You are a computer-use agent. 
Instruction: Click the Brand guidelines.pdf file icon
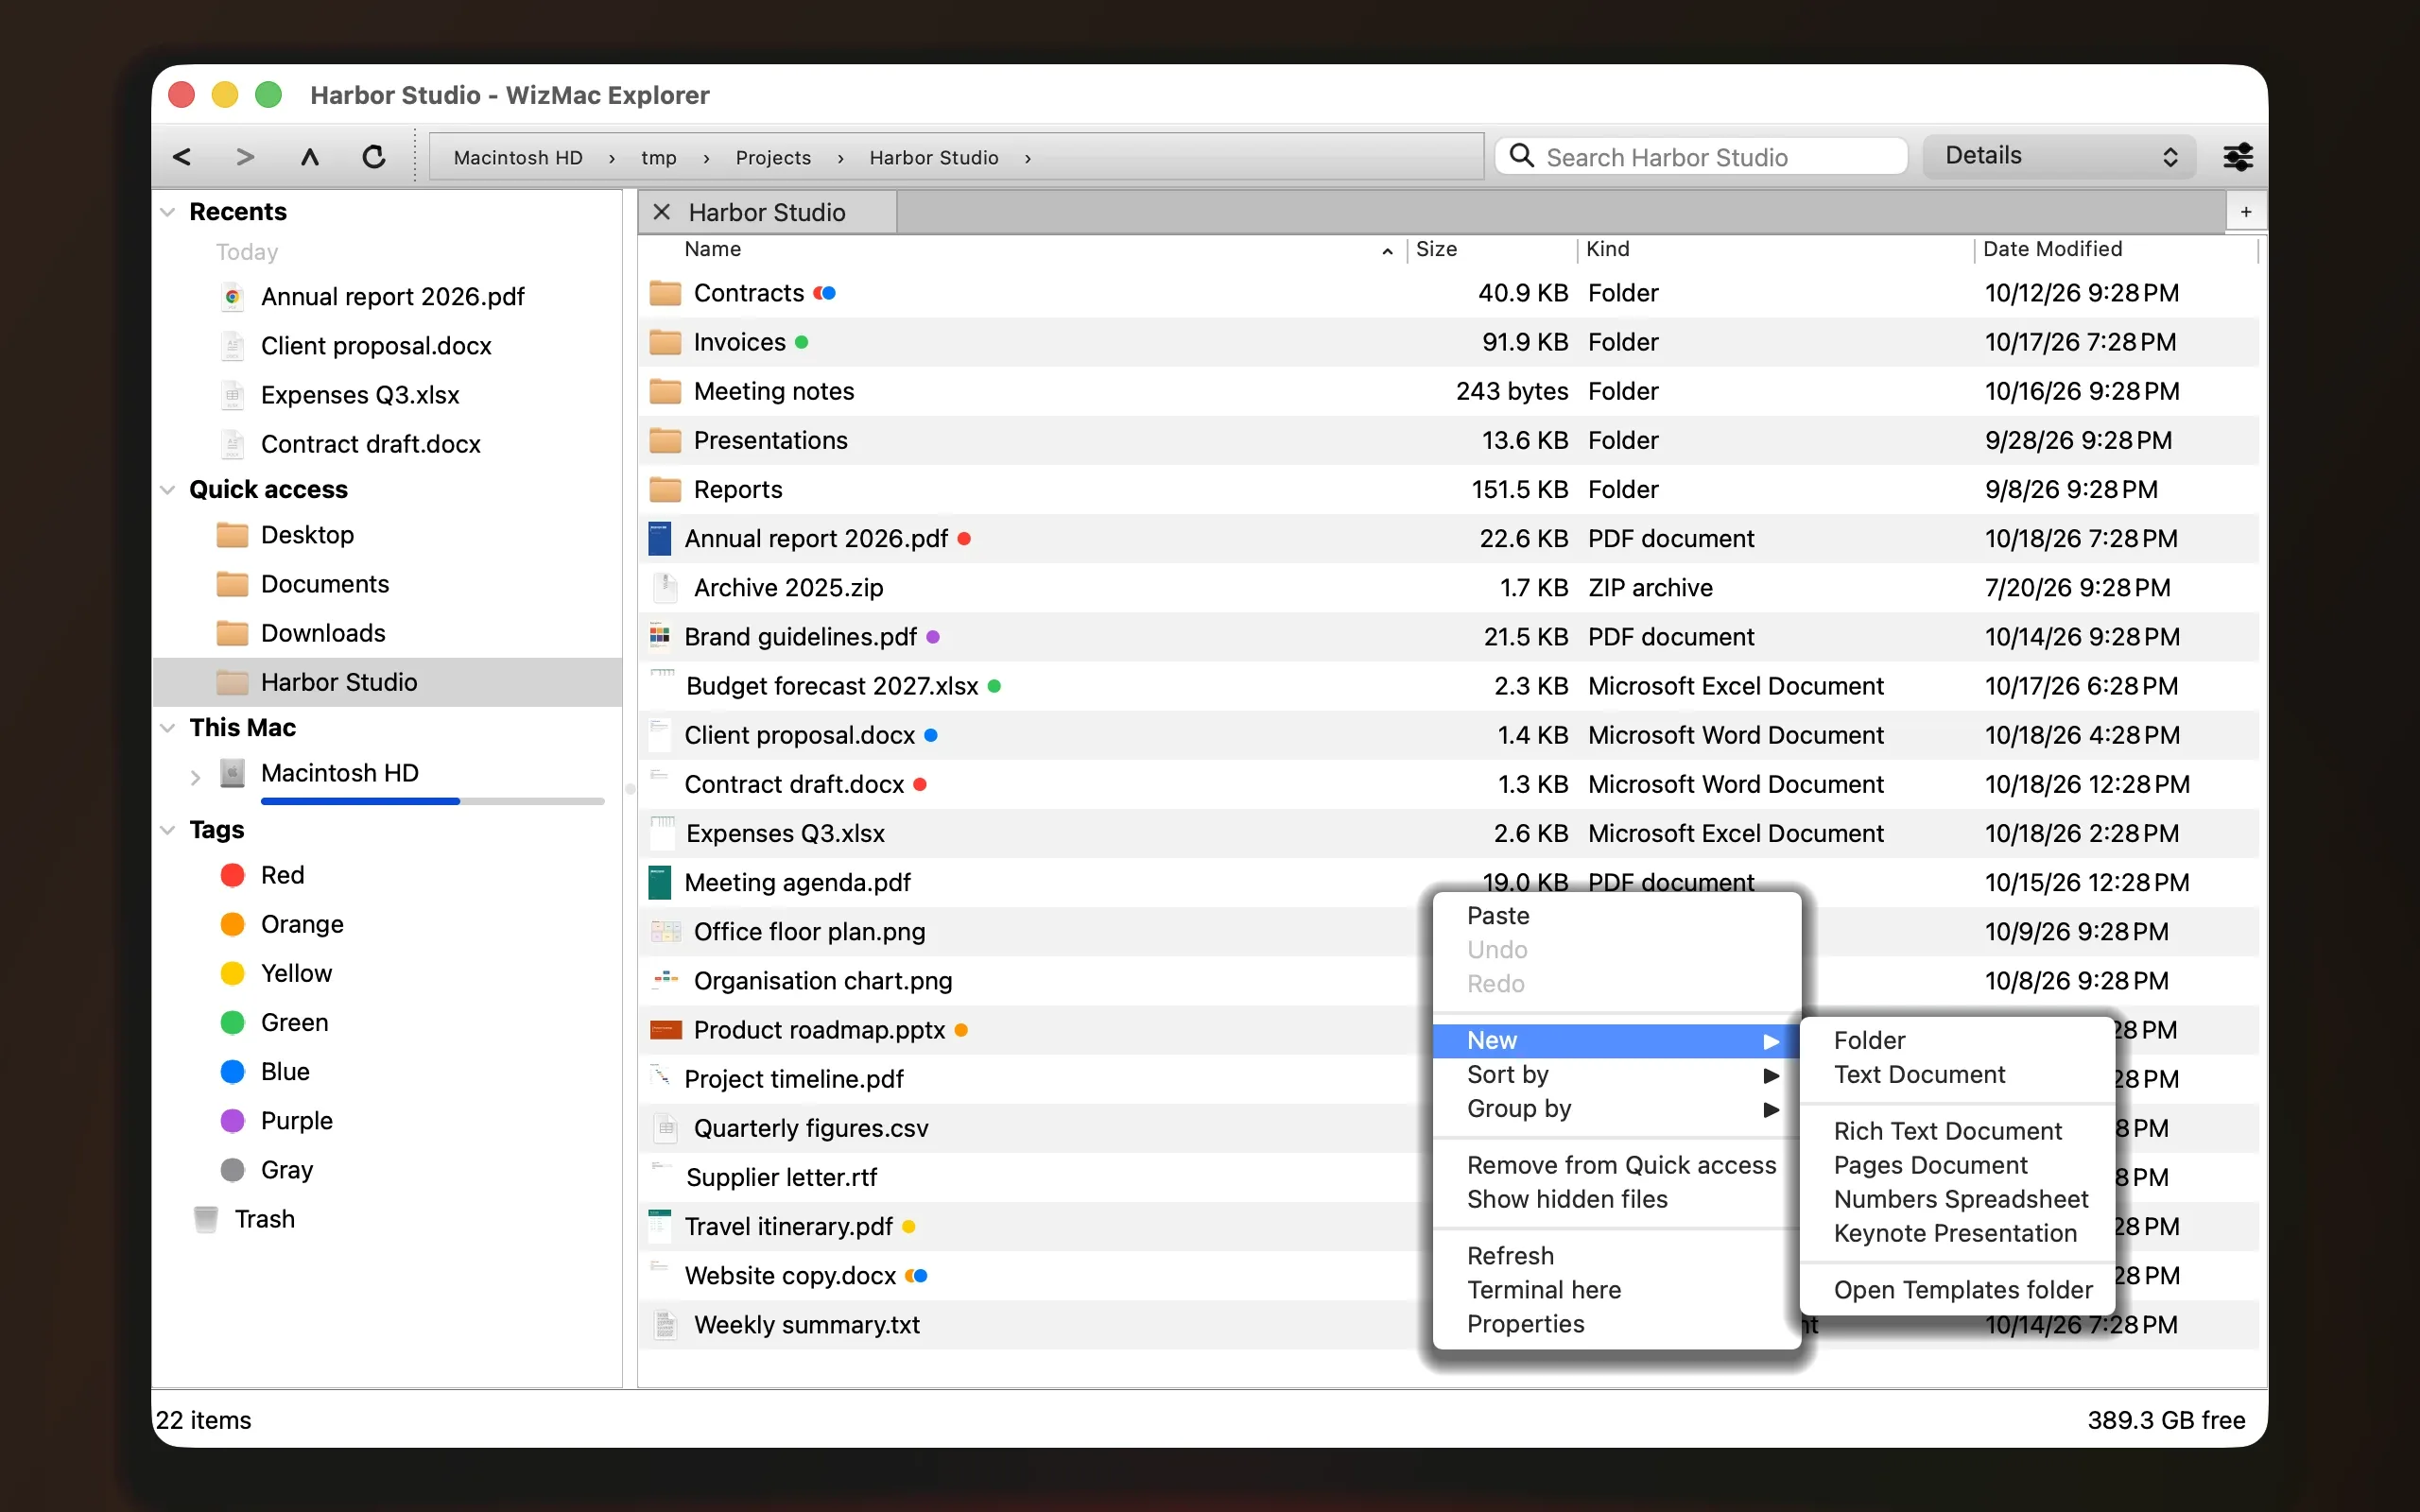click(660, 637)
